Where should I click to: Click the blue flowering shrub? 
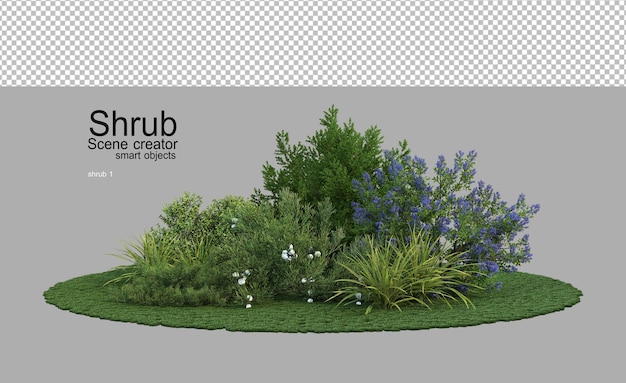point(443,208)
